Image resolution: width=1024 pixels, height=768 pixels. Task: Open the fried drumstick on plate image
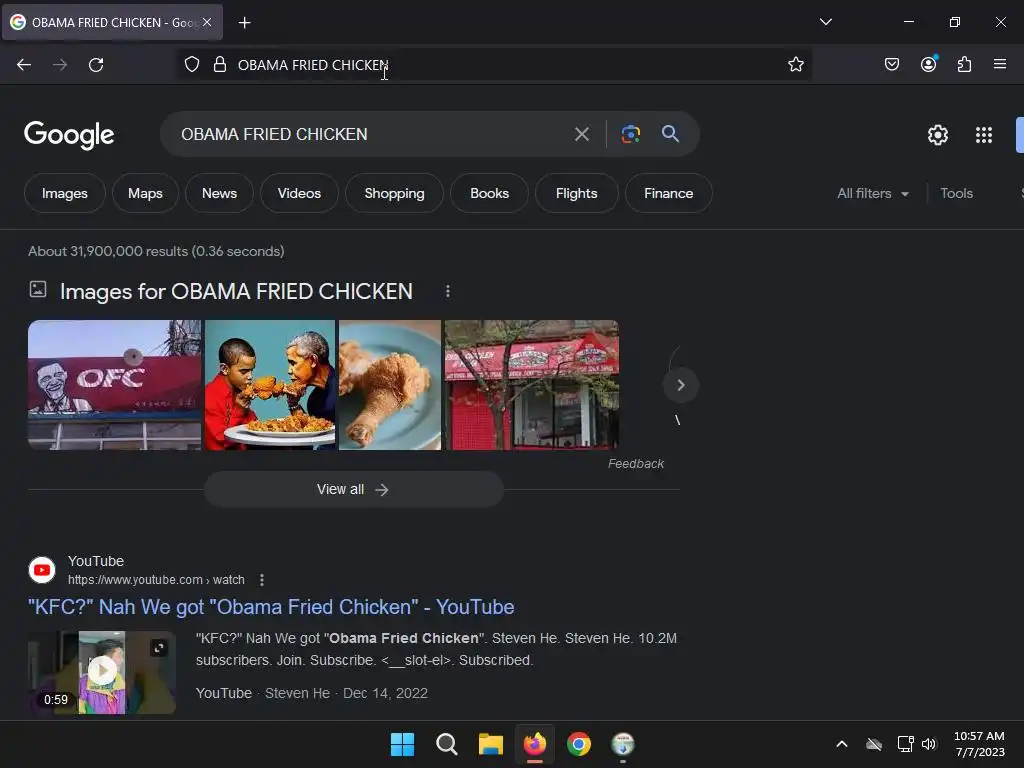390,385
